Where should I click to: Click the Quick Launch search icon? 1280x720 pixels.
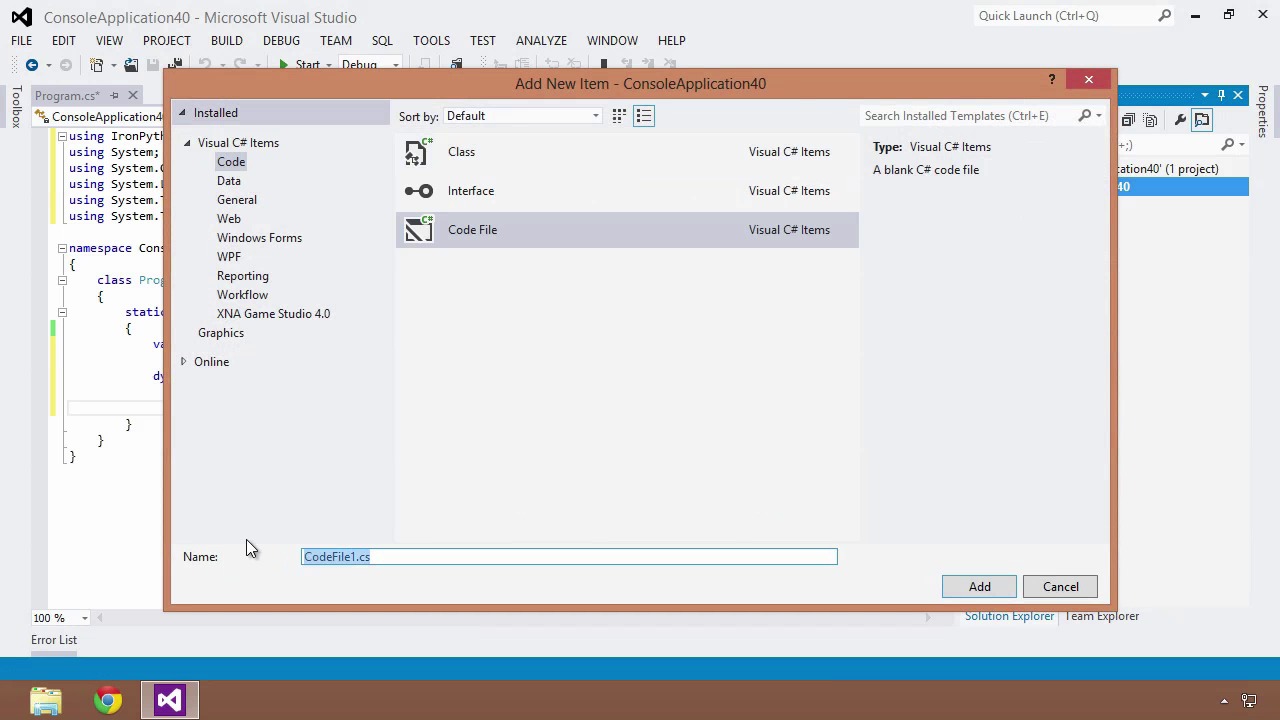point(1164,16)
